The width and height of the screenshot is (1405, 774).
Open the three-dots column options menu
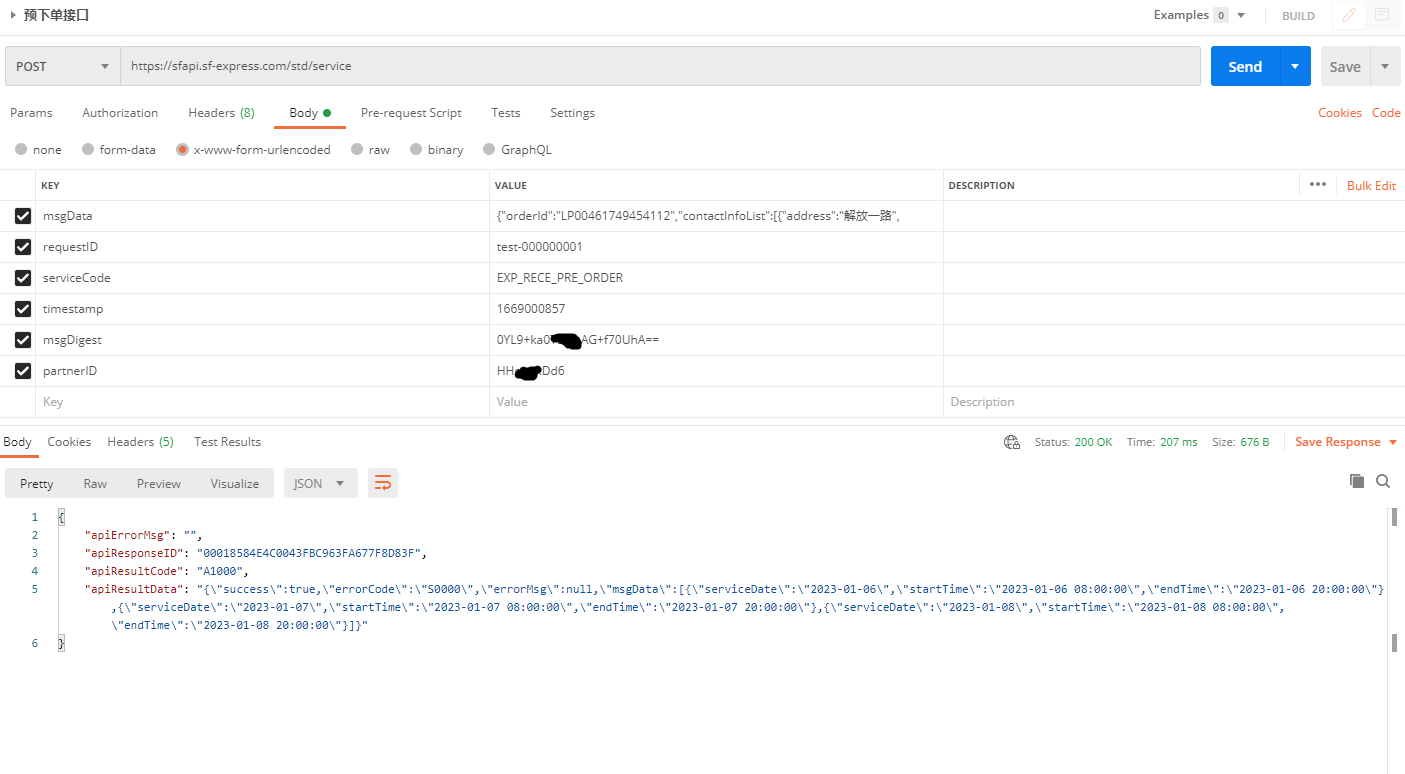click(1318, 185)
